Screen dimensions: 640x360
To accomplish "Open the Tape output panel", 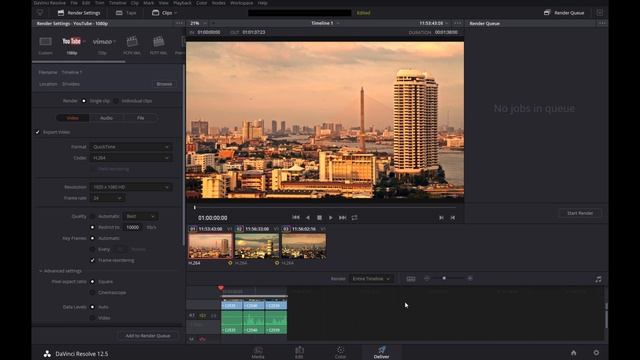I will point(126,13).
